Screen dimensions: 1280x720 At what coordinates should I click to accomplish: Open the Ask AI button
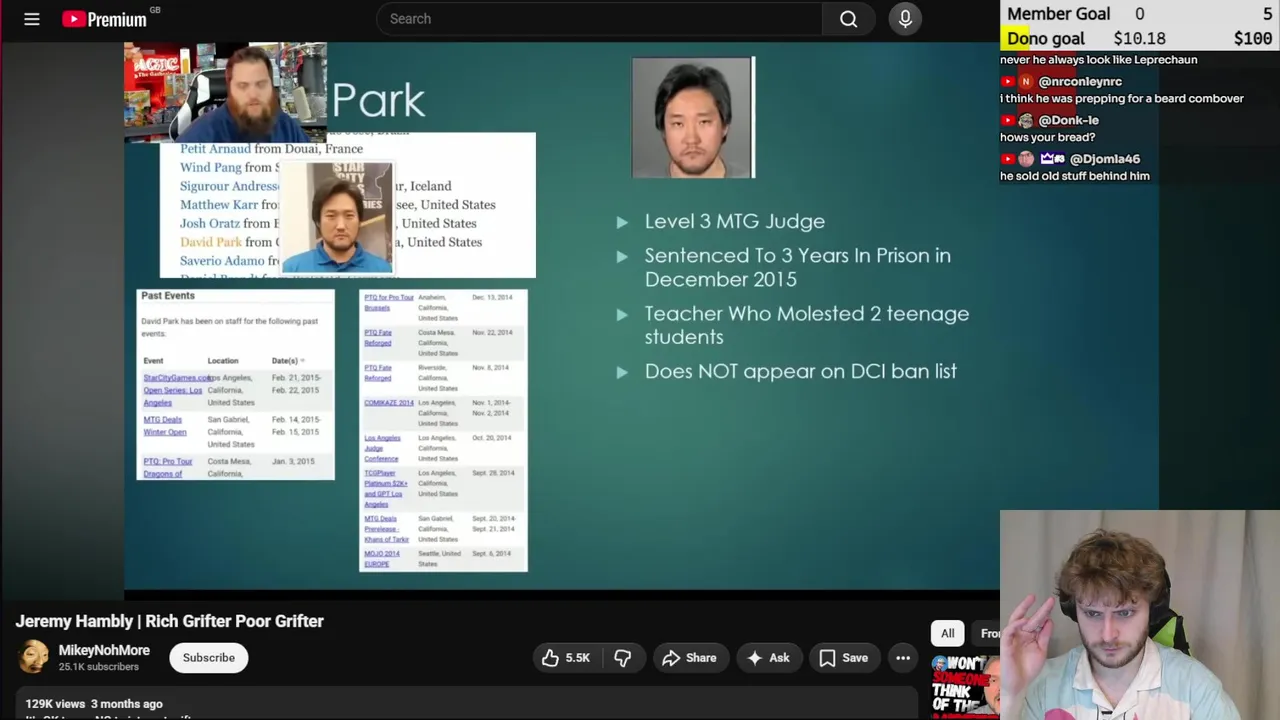tap(768, 658)
